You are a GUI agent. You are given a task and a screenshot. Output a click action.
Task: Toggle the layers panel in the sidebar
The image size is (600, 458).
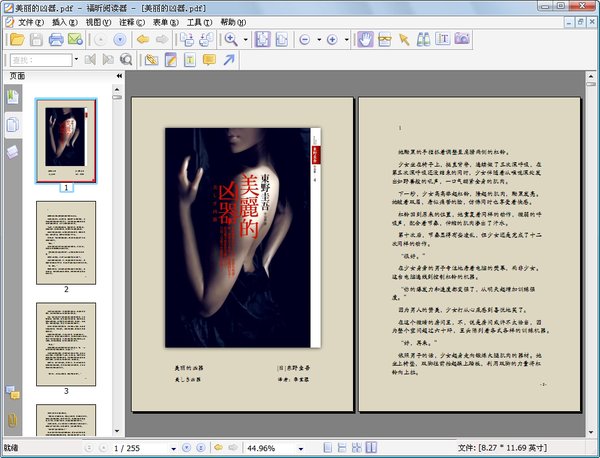pyautogui.click(x=12, y=150)
